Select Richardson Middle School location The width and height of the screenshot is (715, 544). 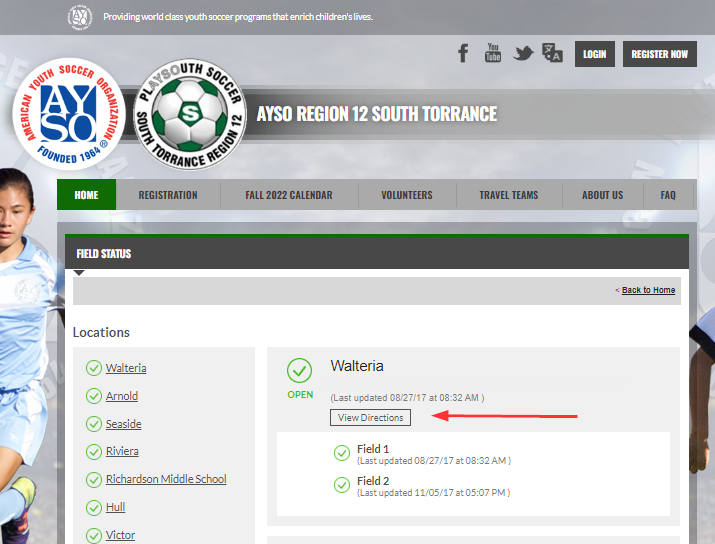pos(166,479)
